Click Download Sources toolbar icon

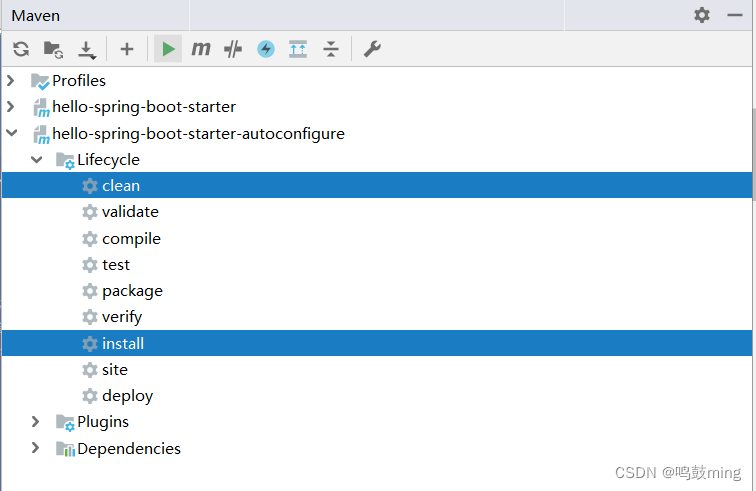coord(87,49)
